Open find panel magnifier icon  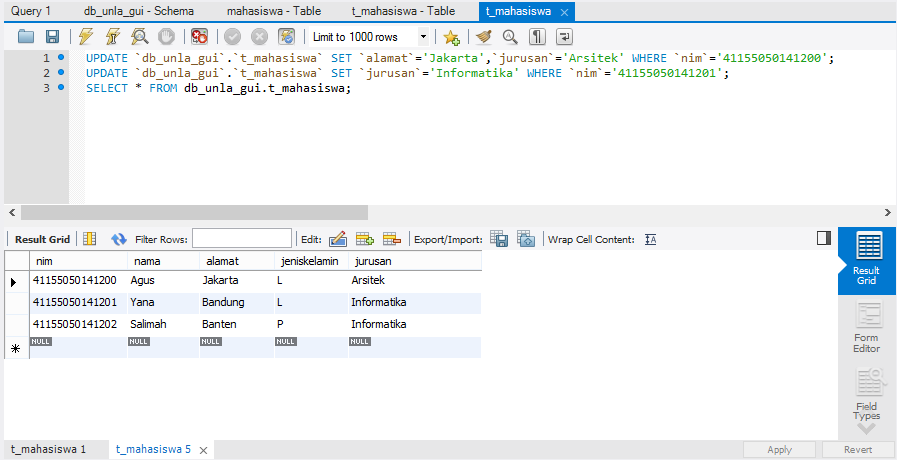(x=510, y=37)
